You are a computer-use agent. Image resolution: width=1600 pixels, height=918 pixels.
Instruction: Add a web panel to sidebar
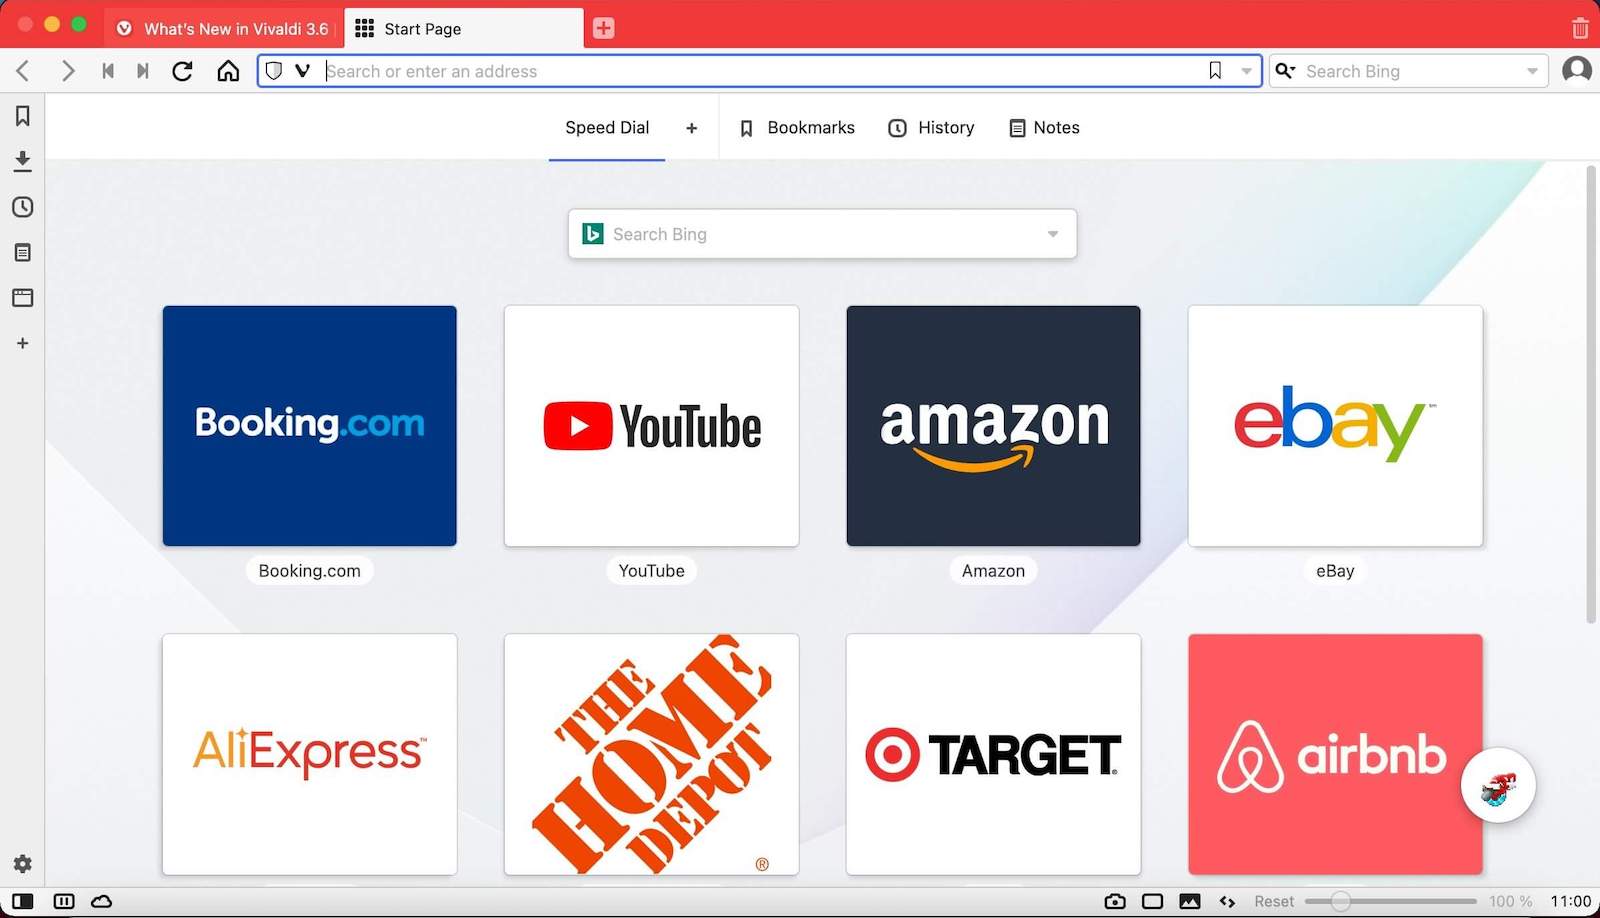(22, 343)
